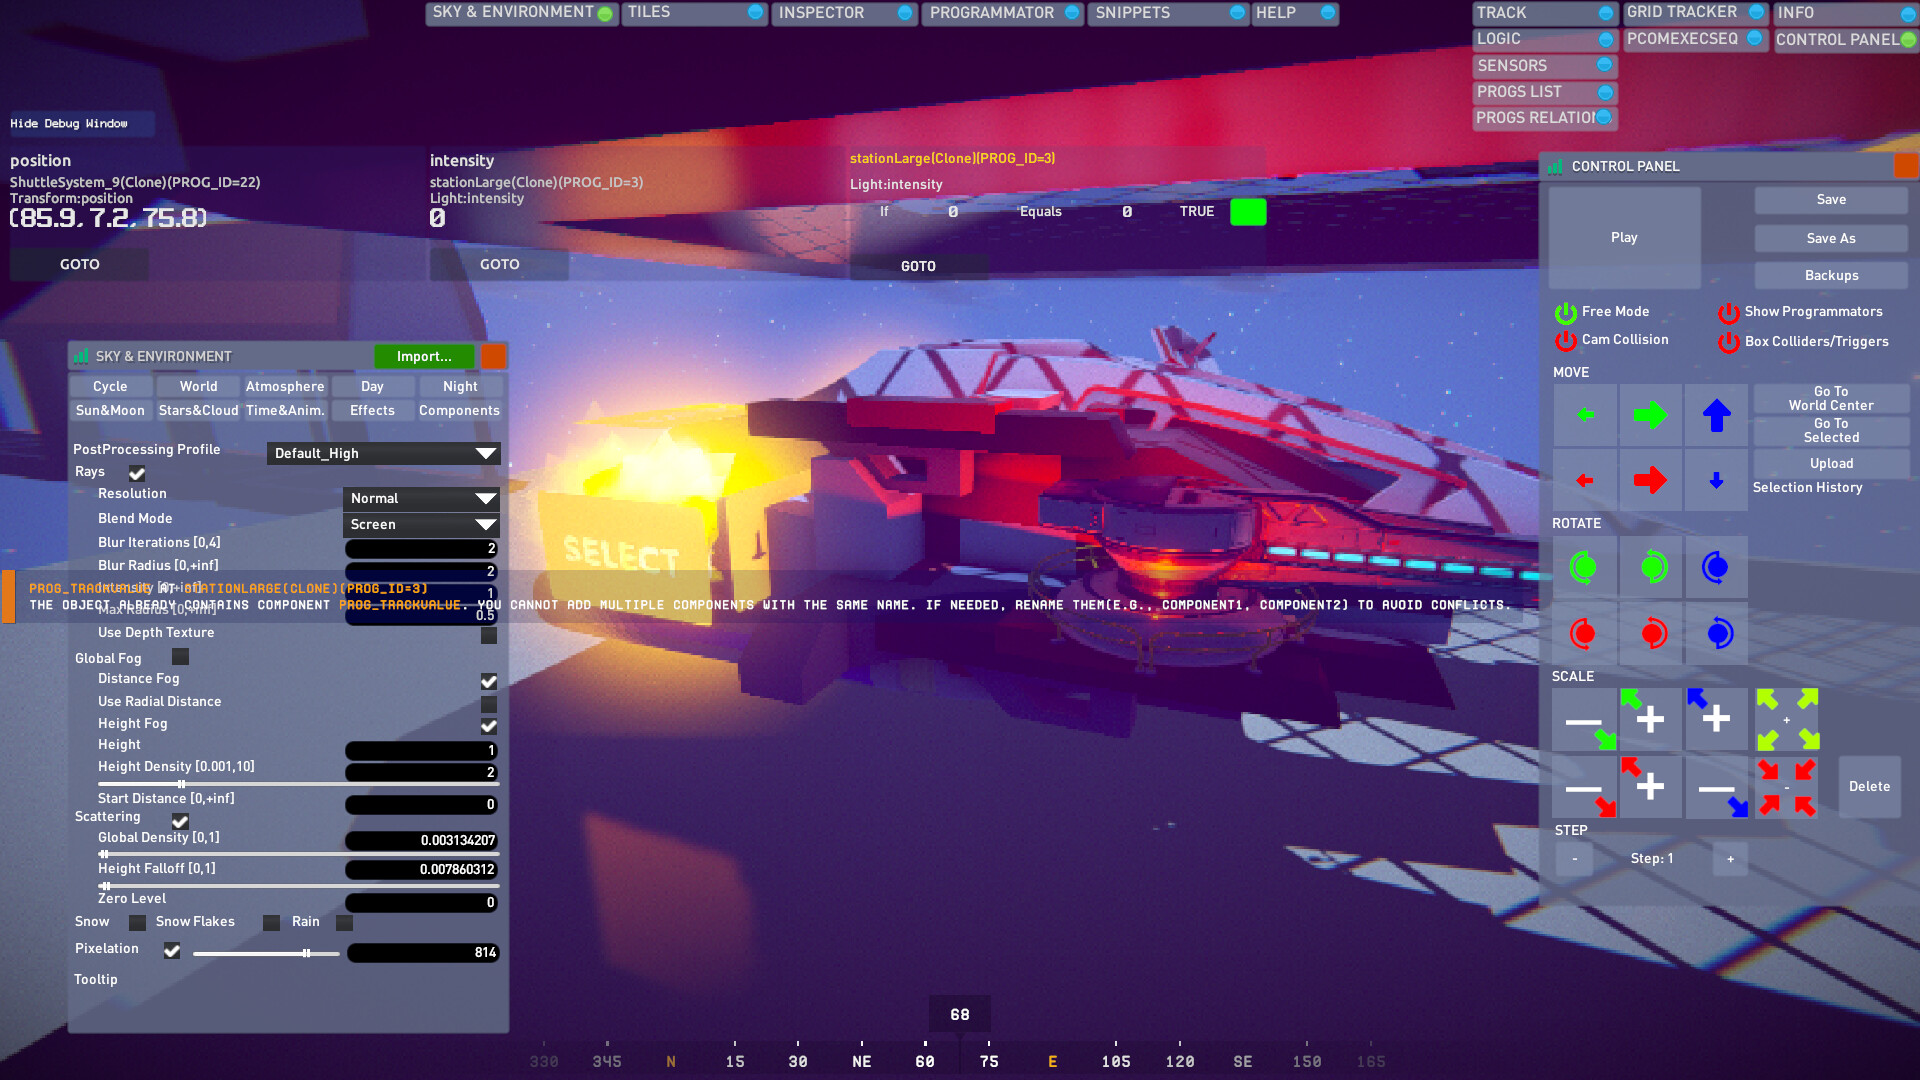Toggle the Rain checkbox
Viewport: 1920px width, 1080px height.
click(x=344, y=923)
